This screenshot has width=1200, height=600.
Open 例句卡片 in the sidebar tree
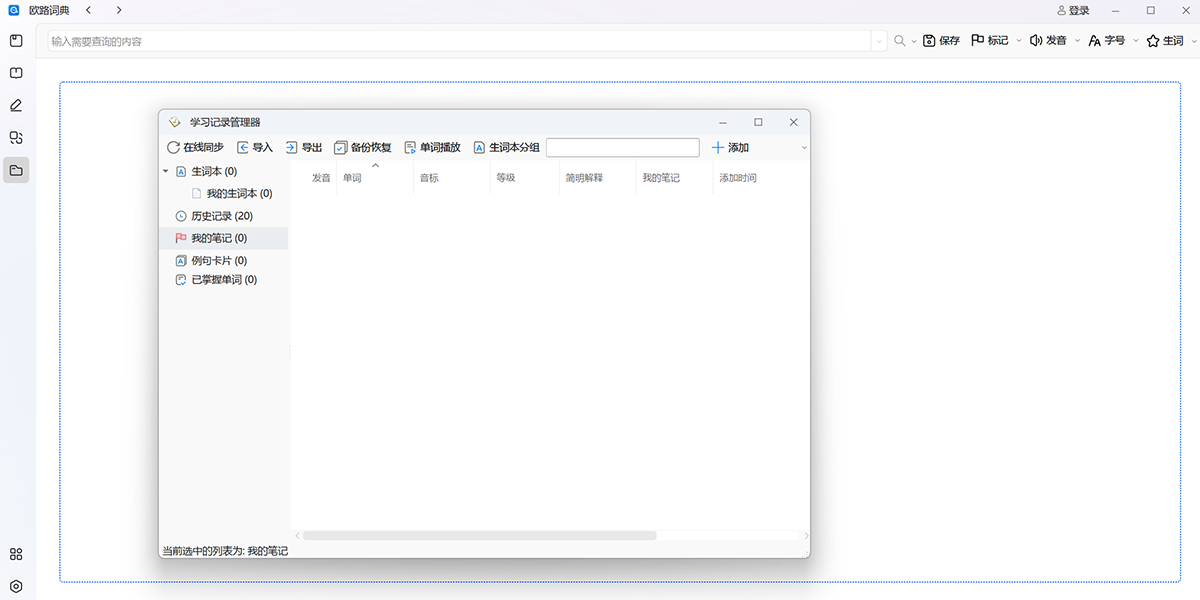click(218, 260)
